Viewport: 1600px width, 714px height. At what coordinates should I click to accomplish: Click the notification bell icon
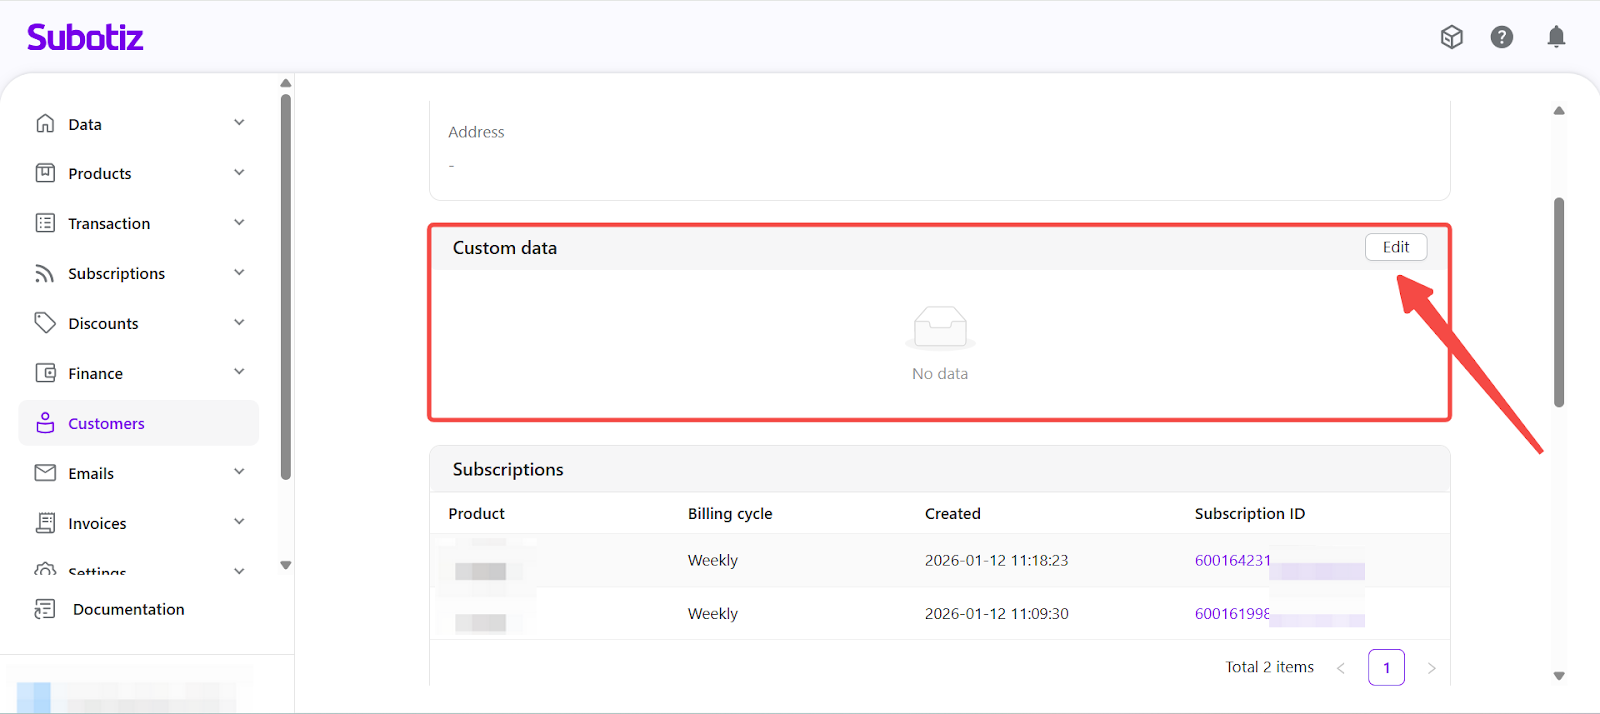[x=1556, y=37]
